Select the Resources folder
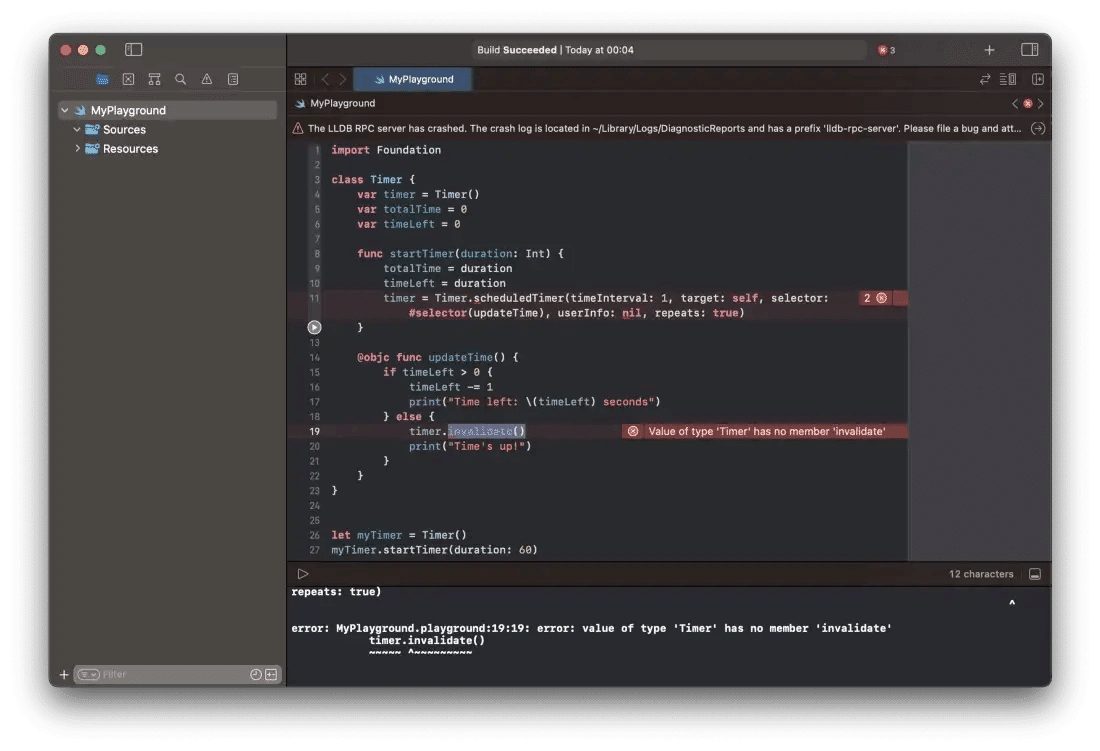 point(130,149)
